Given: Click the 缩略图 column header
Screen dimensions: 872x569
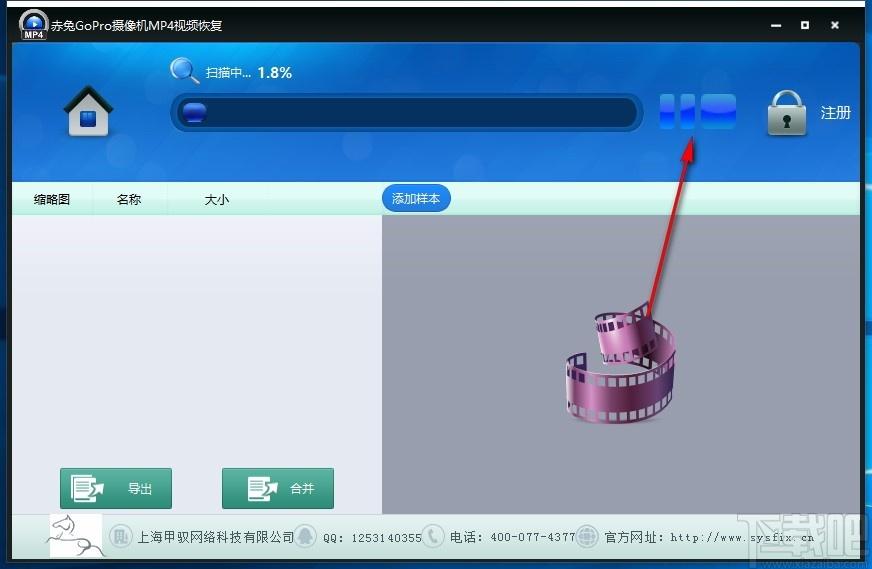Looking at the screenshot, I should (x=52, y=199).
